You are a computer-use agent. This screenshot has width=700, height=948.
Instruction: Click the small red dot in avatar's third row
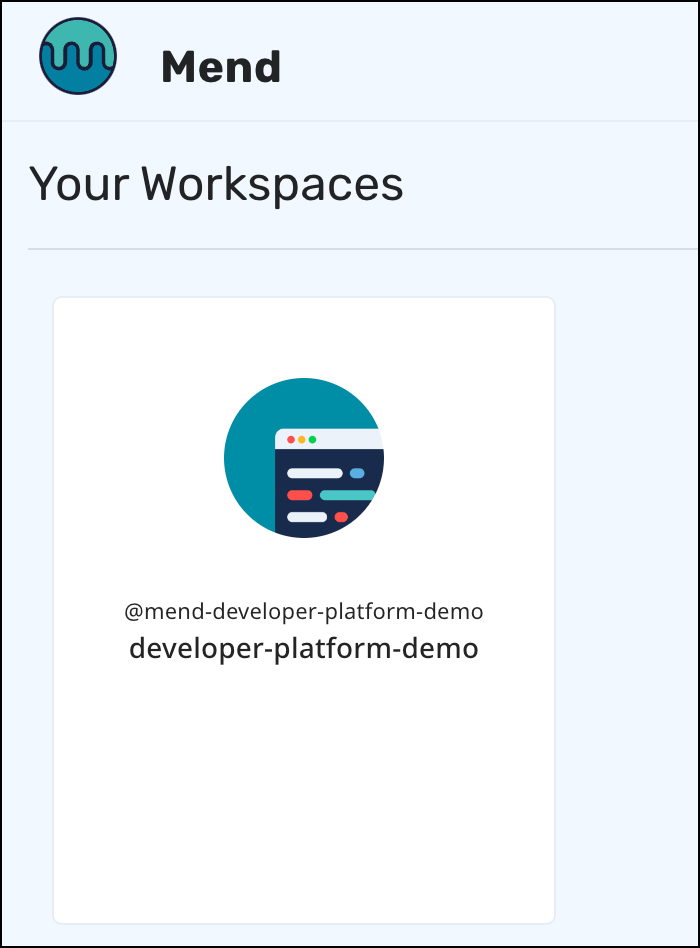click(x=341, y=517)
